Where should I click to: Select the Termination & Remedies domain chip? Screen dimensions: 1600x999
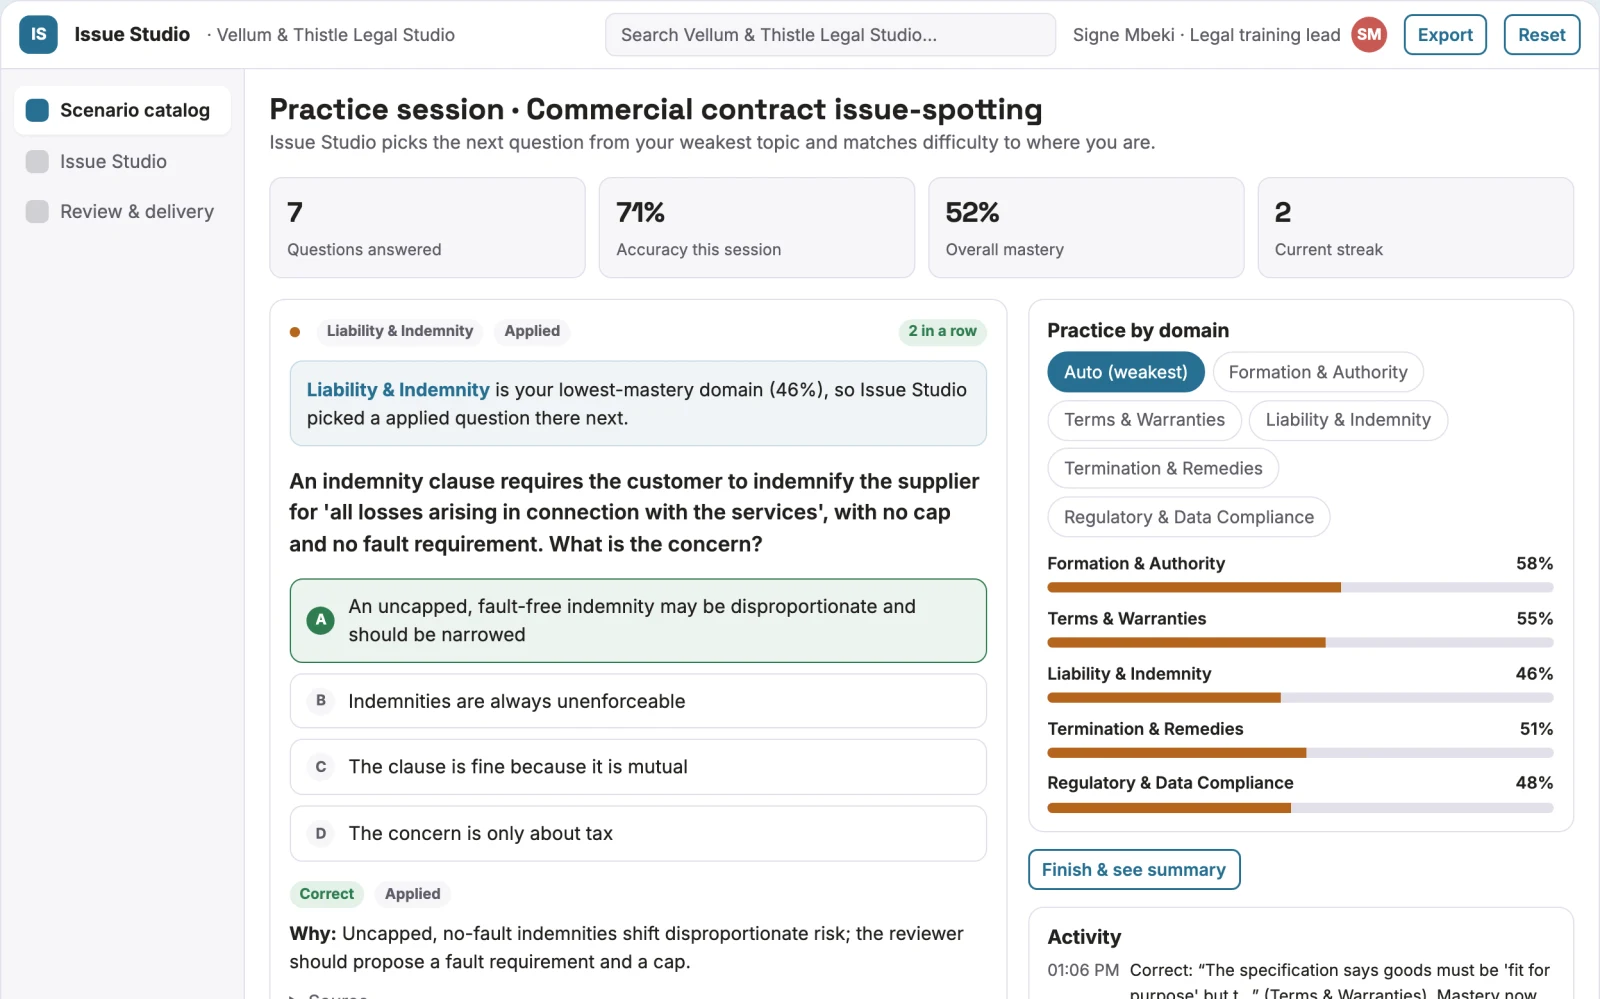click(1163, 468)
